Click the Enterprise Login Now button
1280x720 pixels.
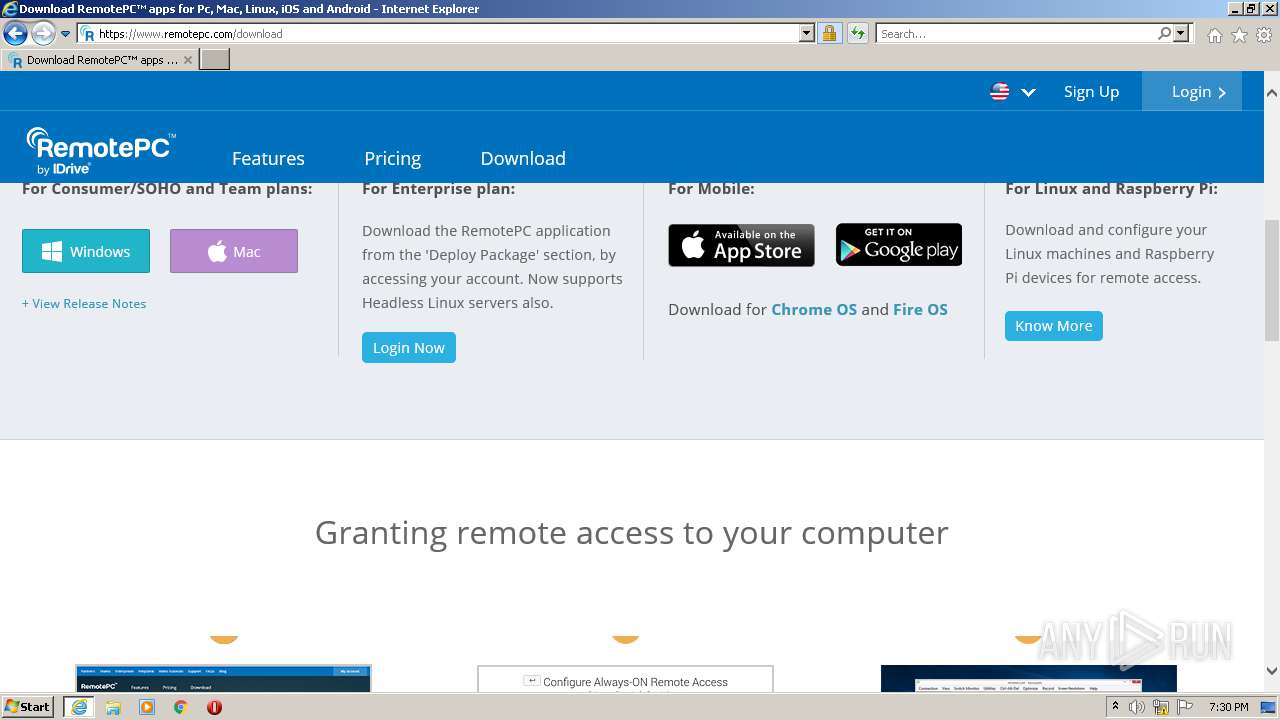coord(409,347)
